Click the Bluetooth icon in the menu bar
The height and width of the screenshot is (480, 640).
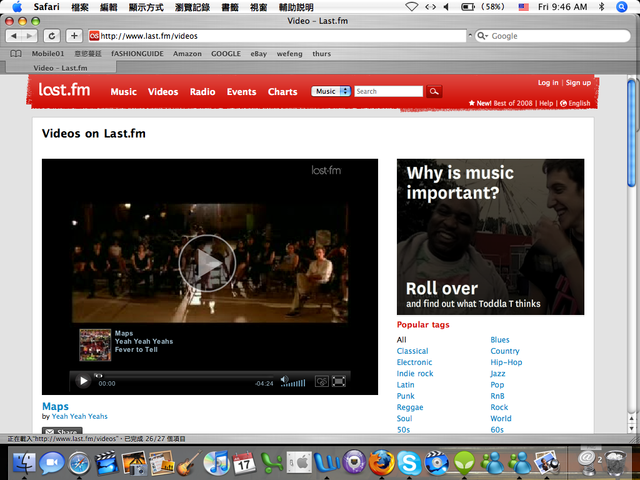click(x=601, y=7)
